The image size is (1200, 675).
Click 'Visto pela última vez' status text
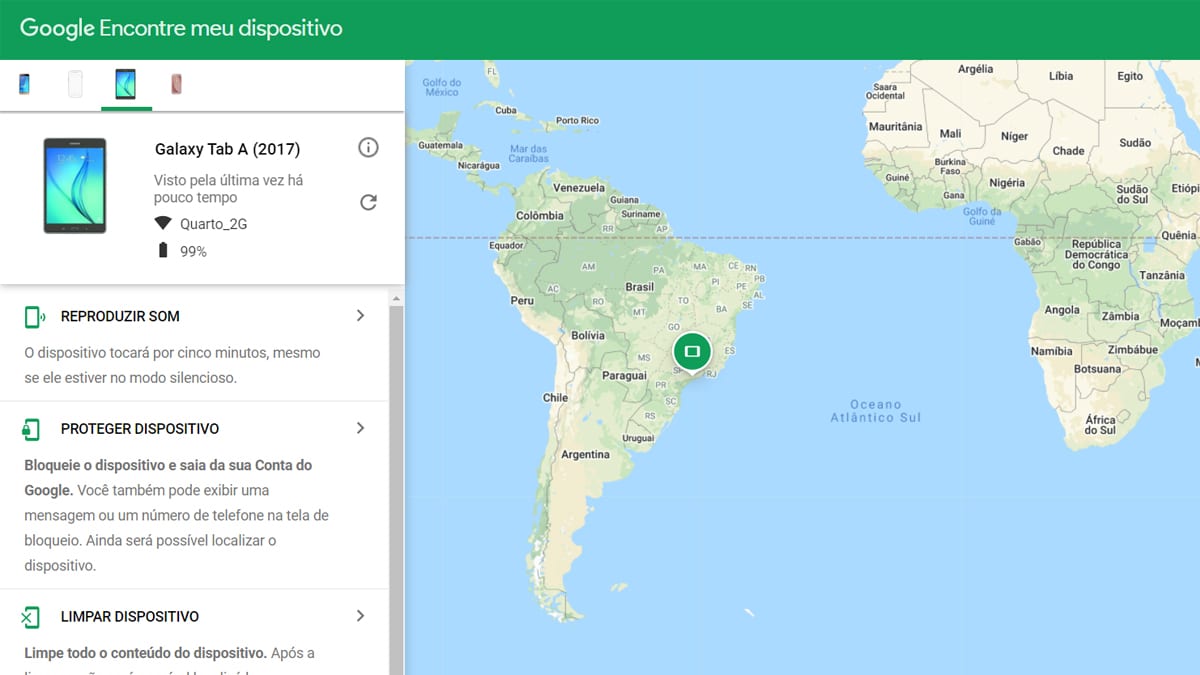228,190
